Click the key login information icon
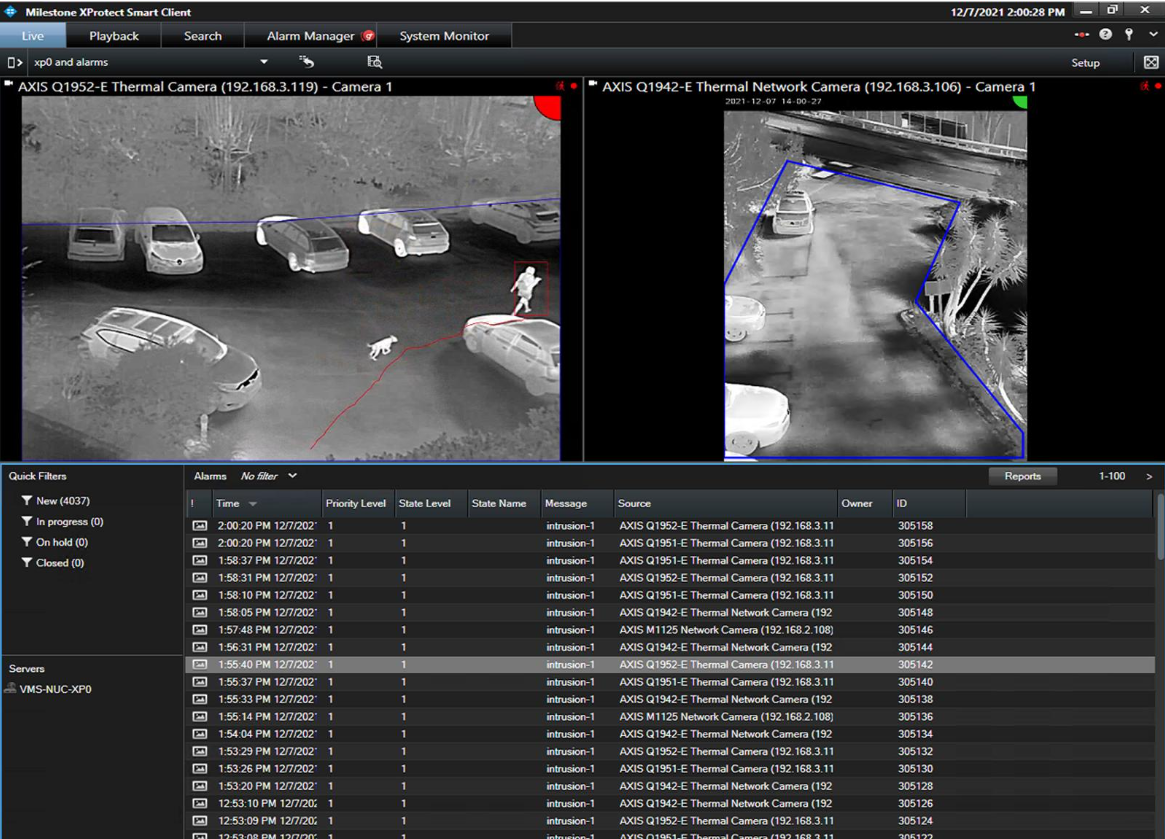Screen dimensions: 1165x839 click(1129, 35)
